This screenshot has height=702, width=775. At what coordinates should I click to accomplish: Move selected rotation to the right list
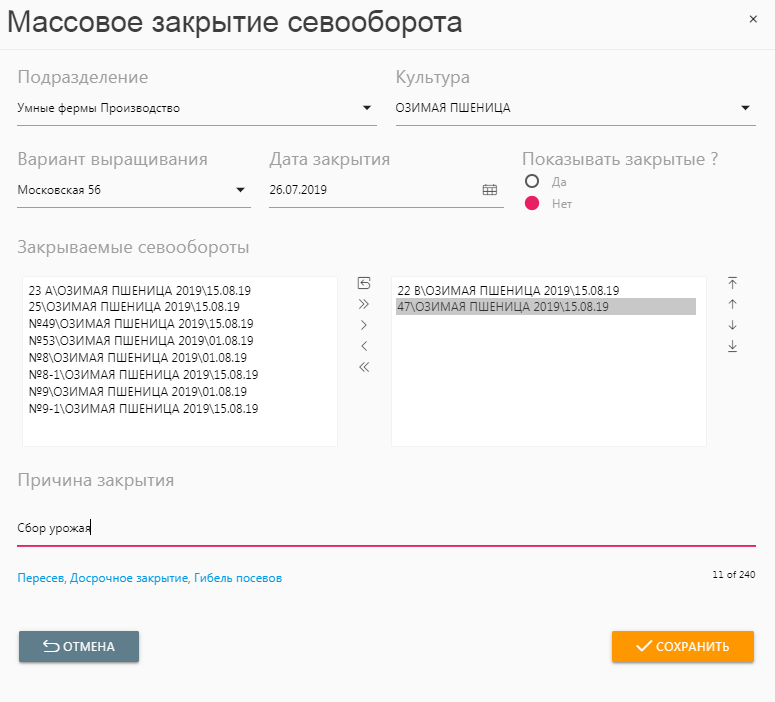point(364,325)
